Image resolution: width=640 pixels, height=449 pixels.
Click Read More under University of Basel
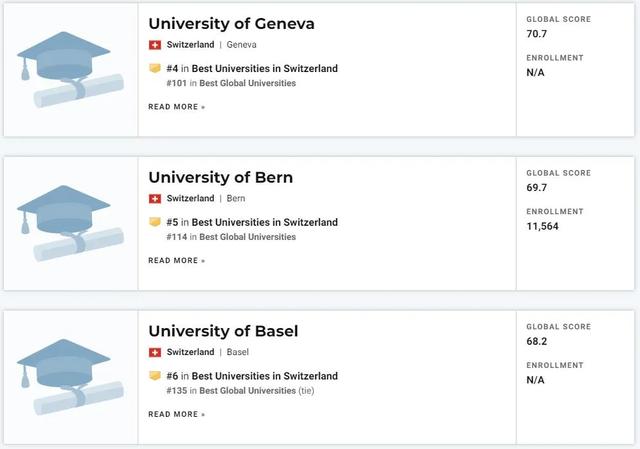point(176,414)
